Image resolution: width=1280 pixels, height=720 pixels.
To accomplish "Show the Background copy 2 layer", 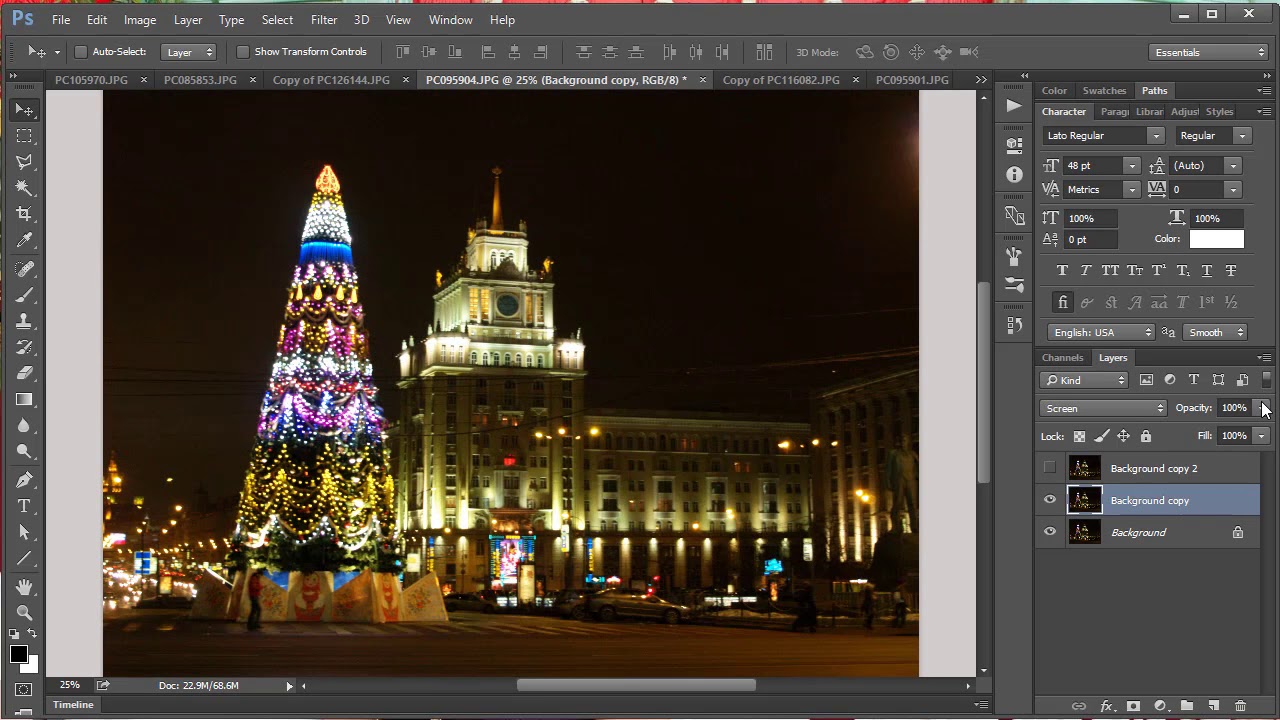I will pyautogui.click(x=1050, y=468).
